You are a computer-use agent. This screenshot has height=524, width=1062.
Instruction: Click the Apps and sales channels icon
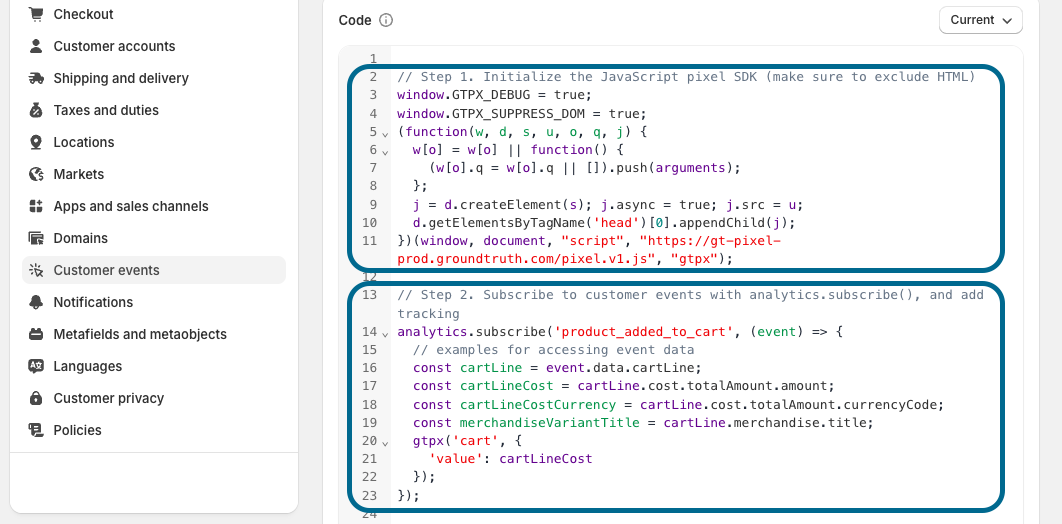[36, 206]
